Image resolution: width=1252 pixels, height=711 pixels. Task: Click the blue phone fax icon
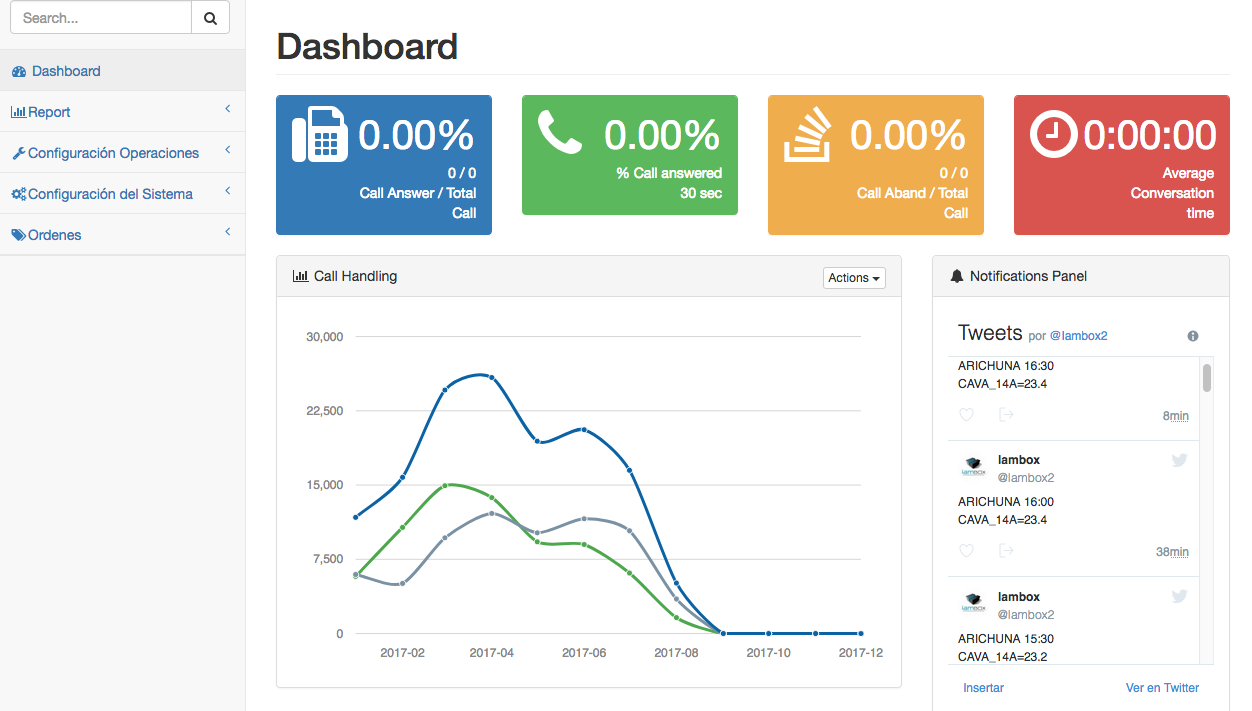click(x=319, y=134)
